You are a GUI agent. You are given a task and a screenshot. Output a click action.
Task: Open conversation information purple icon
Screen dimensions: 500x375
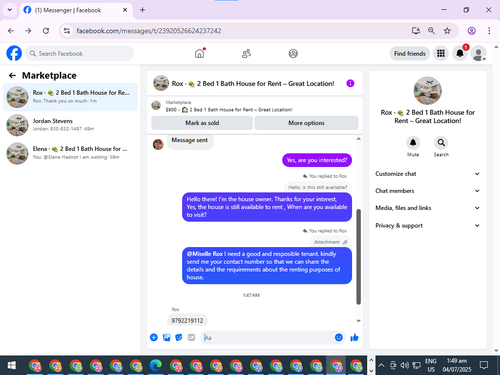[x=350, y=83]
